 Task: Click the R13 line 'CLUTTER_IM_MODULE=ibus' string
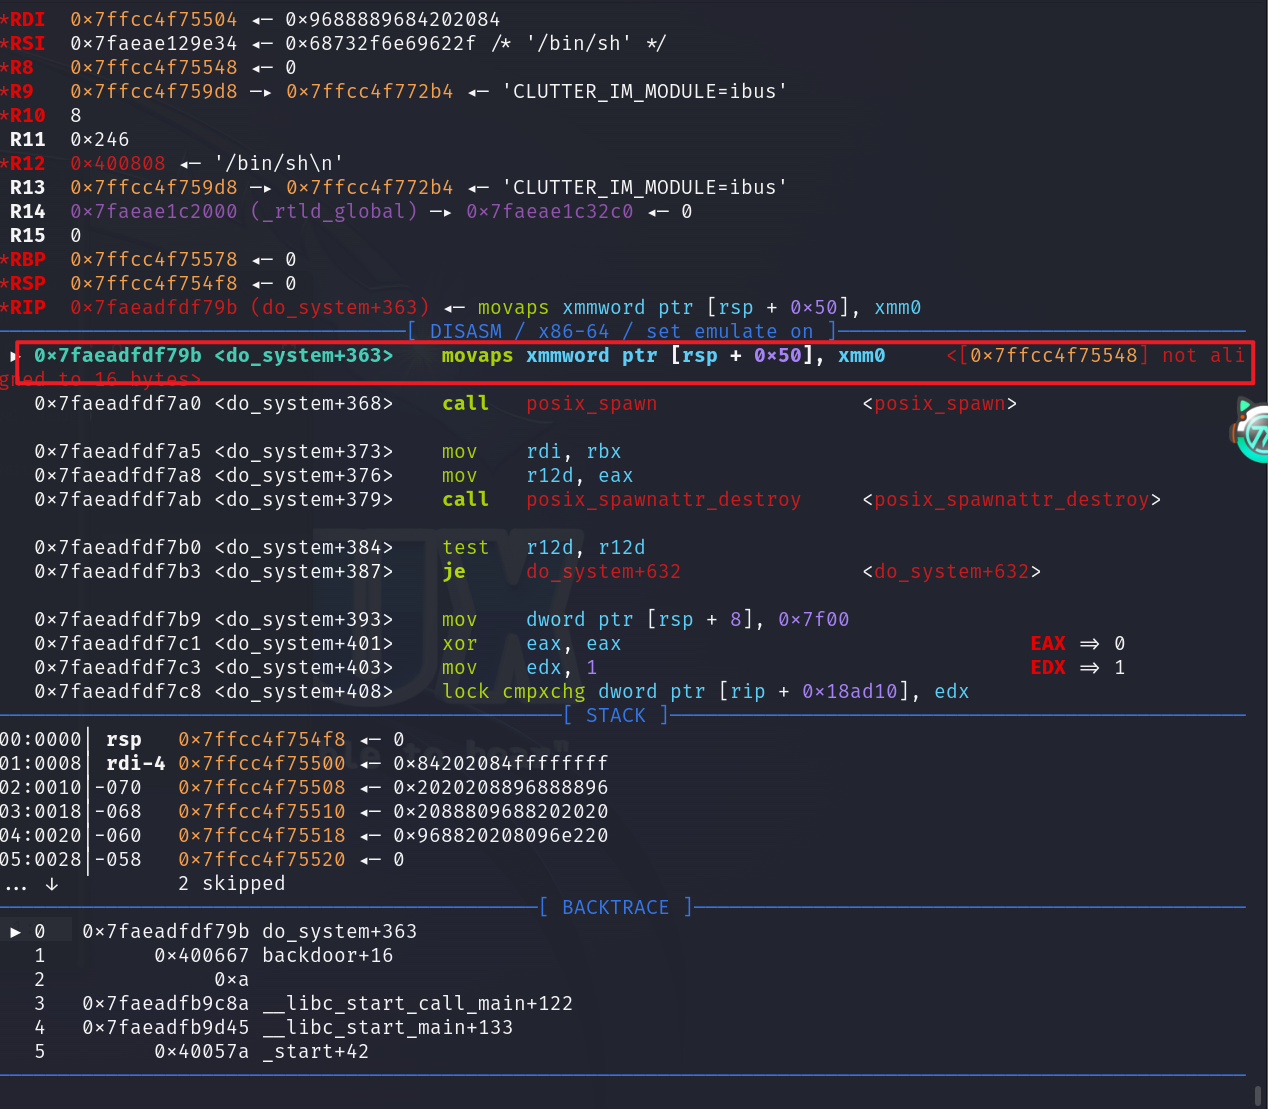pos(645,187)
